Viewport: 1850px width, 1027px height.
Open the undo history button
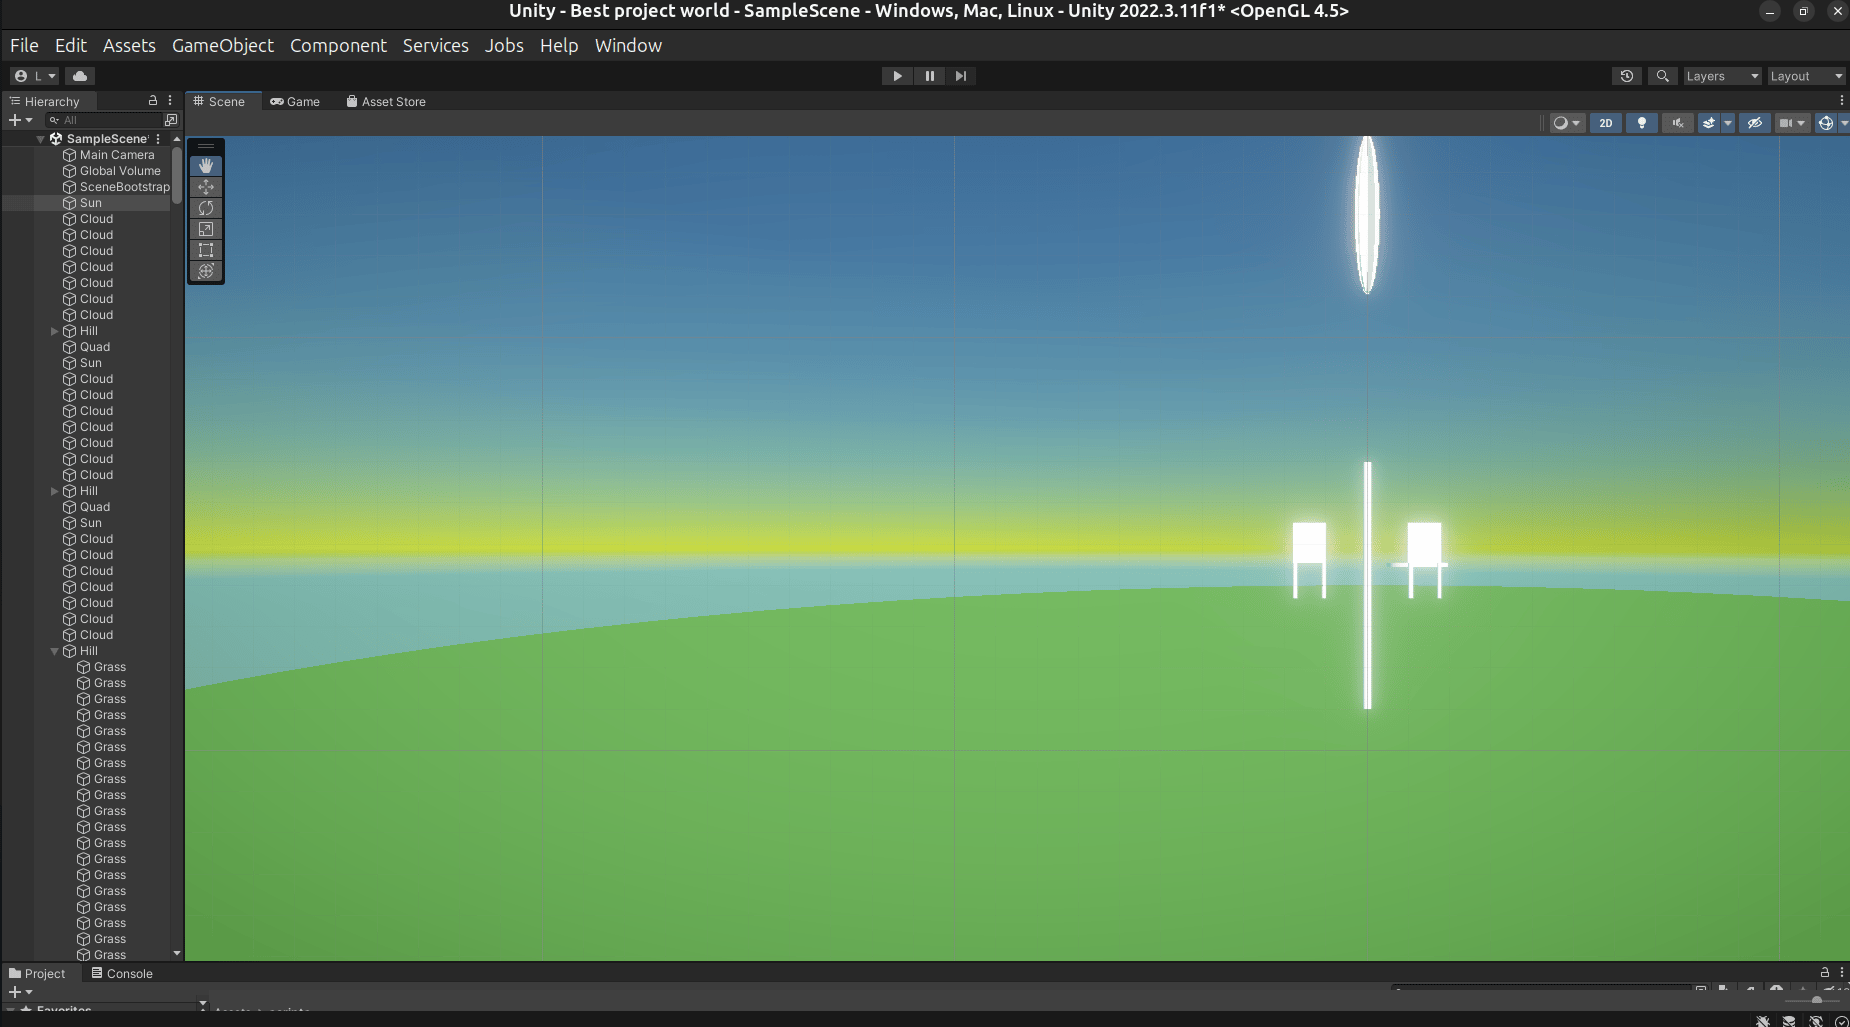pos(1627,76)
